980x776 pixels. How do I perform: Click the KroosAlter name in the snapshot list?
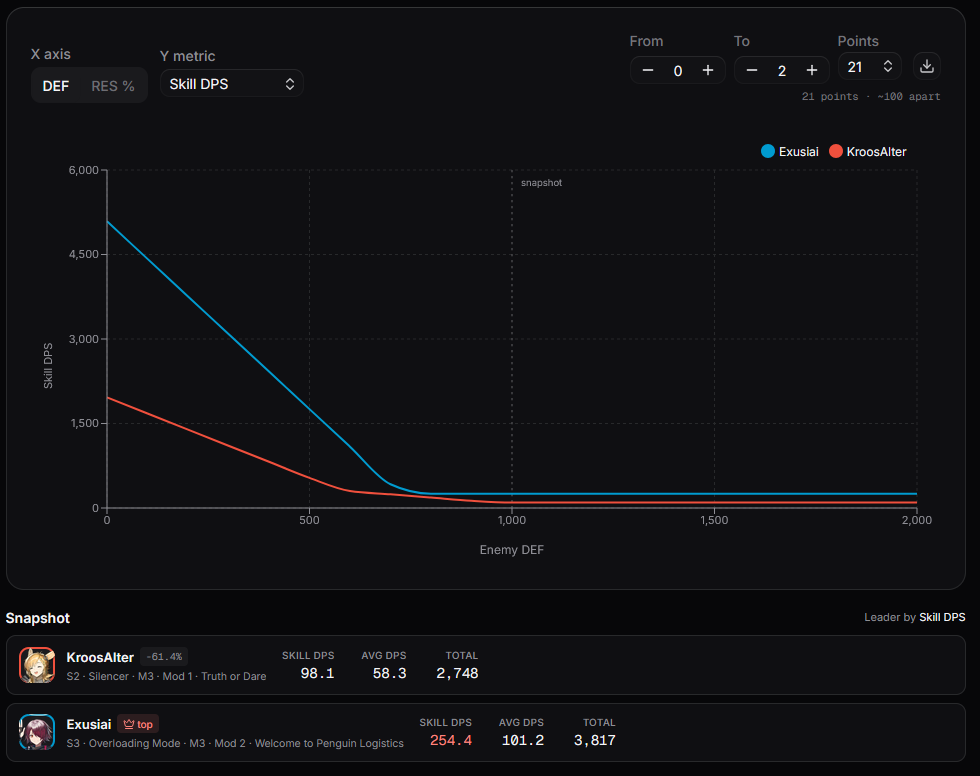coord(100,657)
